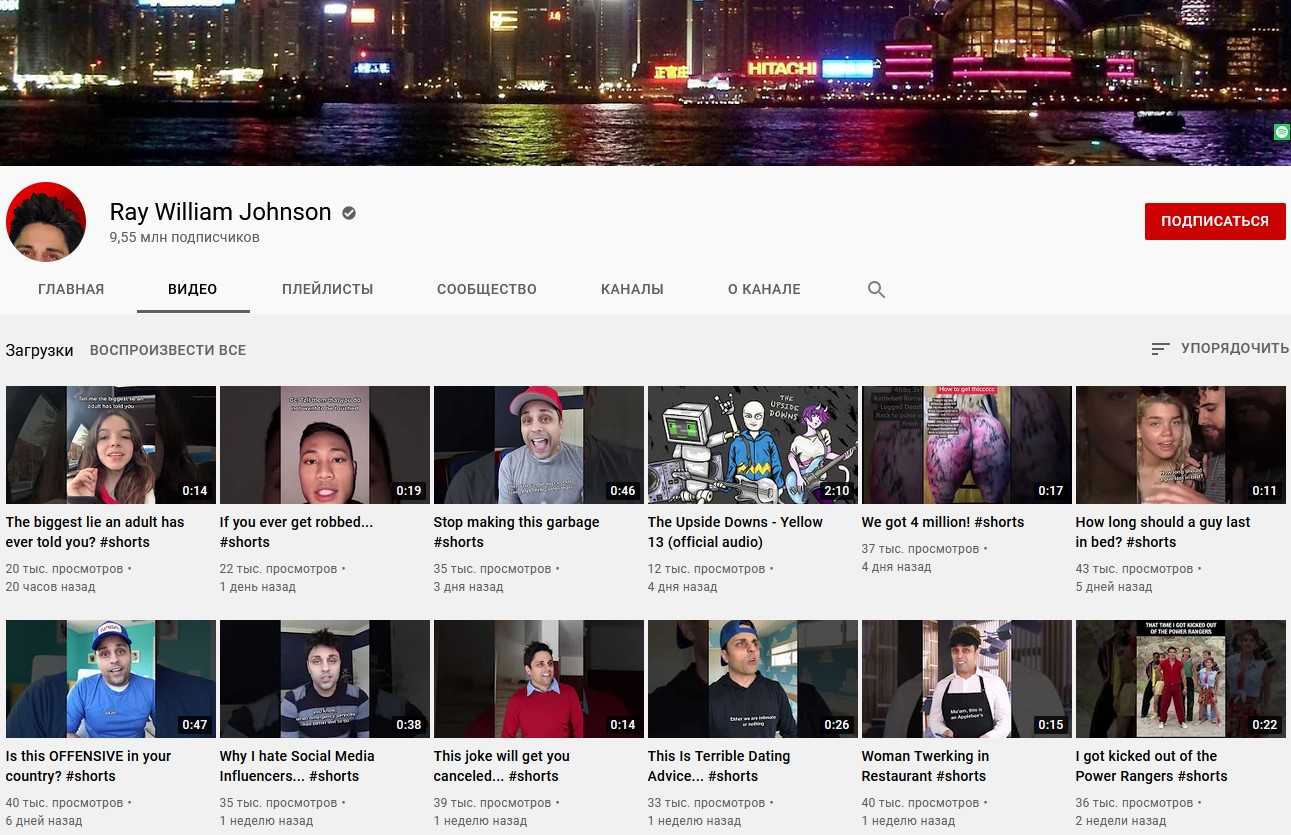Open the О КАНАЛЕ tab
Screen dimensions: 1291x835
(764, 289)
